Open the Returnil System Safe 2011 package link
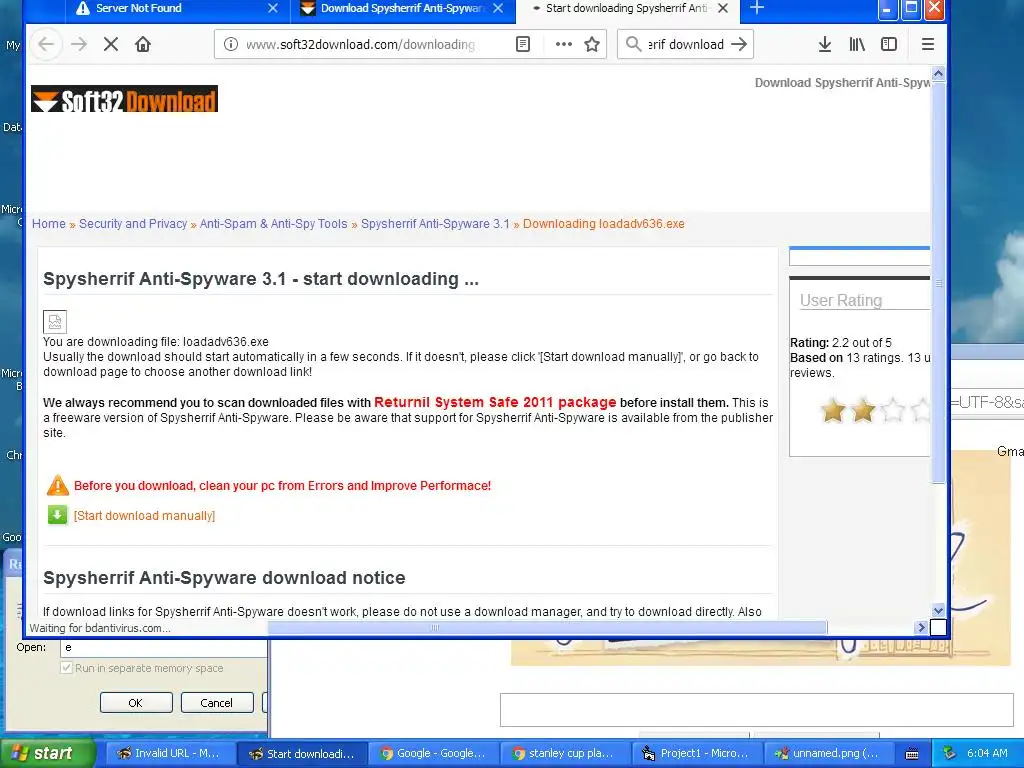Image resolution: width=1024 pixels, height=768 pixels. (x=495, y=402)
